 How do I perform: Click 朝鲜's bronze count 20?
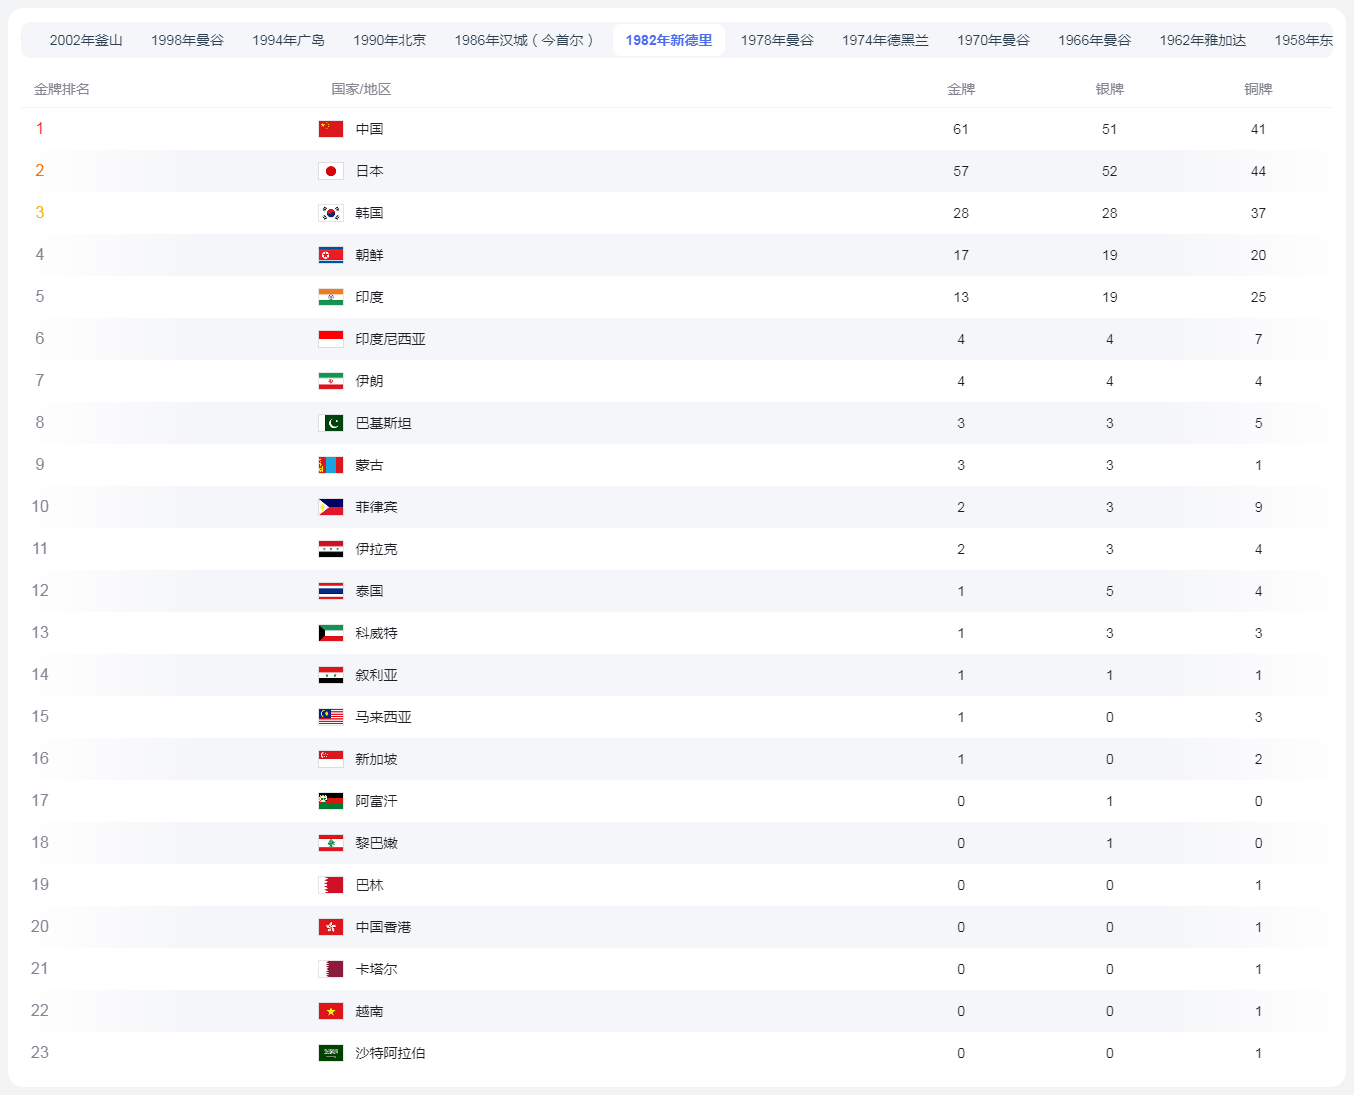(x=1258, y=255)
